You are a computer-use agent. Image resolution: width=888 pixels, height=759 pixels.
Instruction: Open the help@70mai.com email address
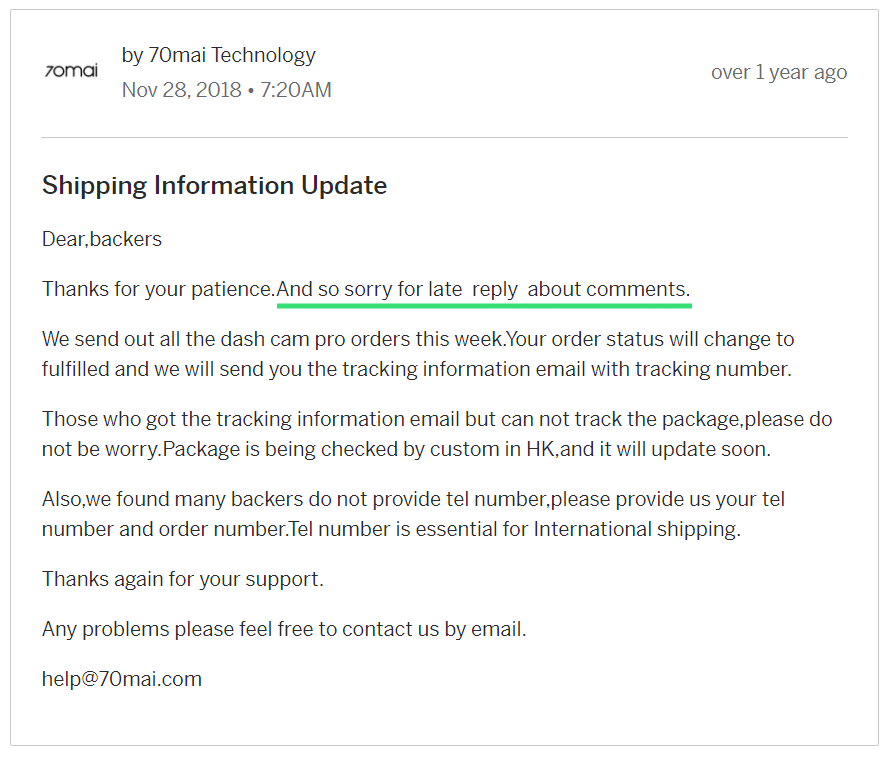[122, 679]
